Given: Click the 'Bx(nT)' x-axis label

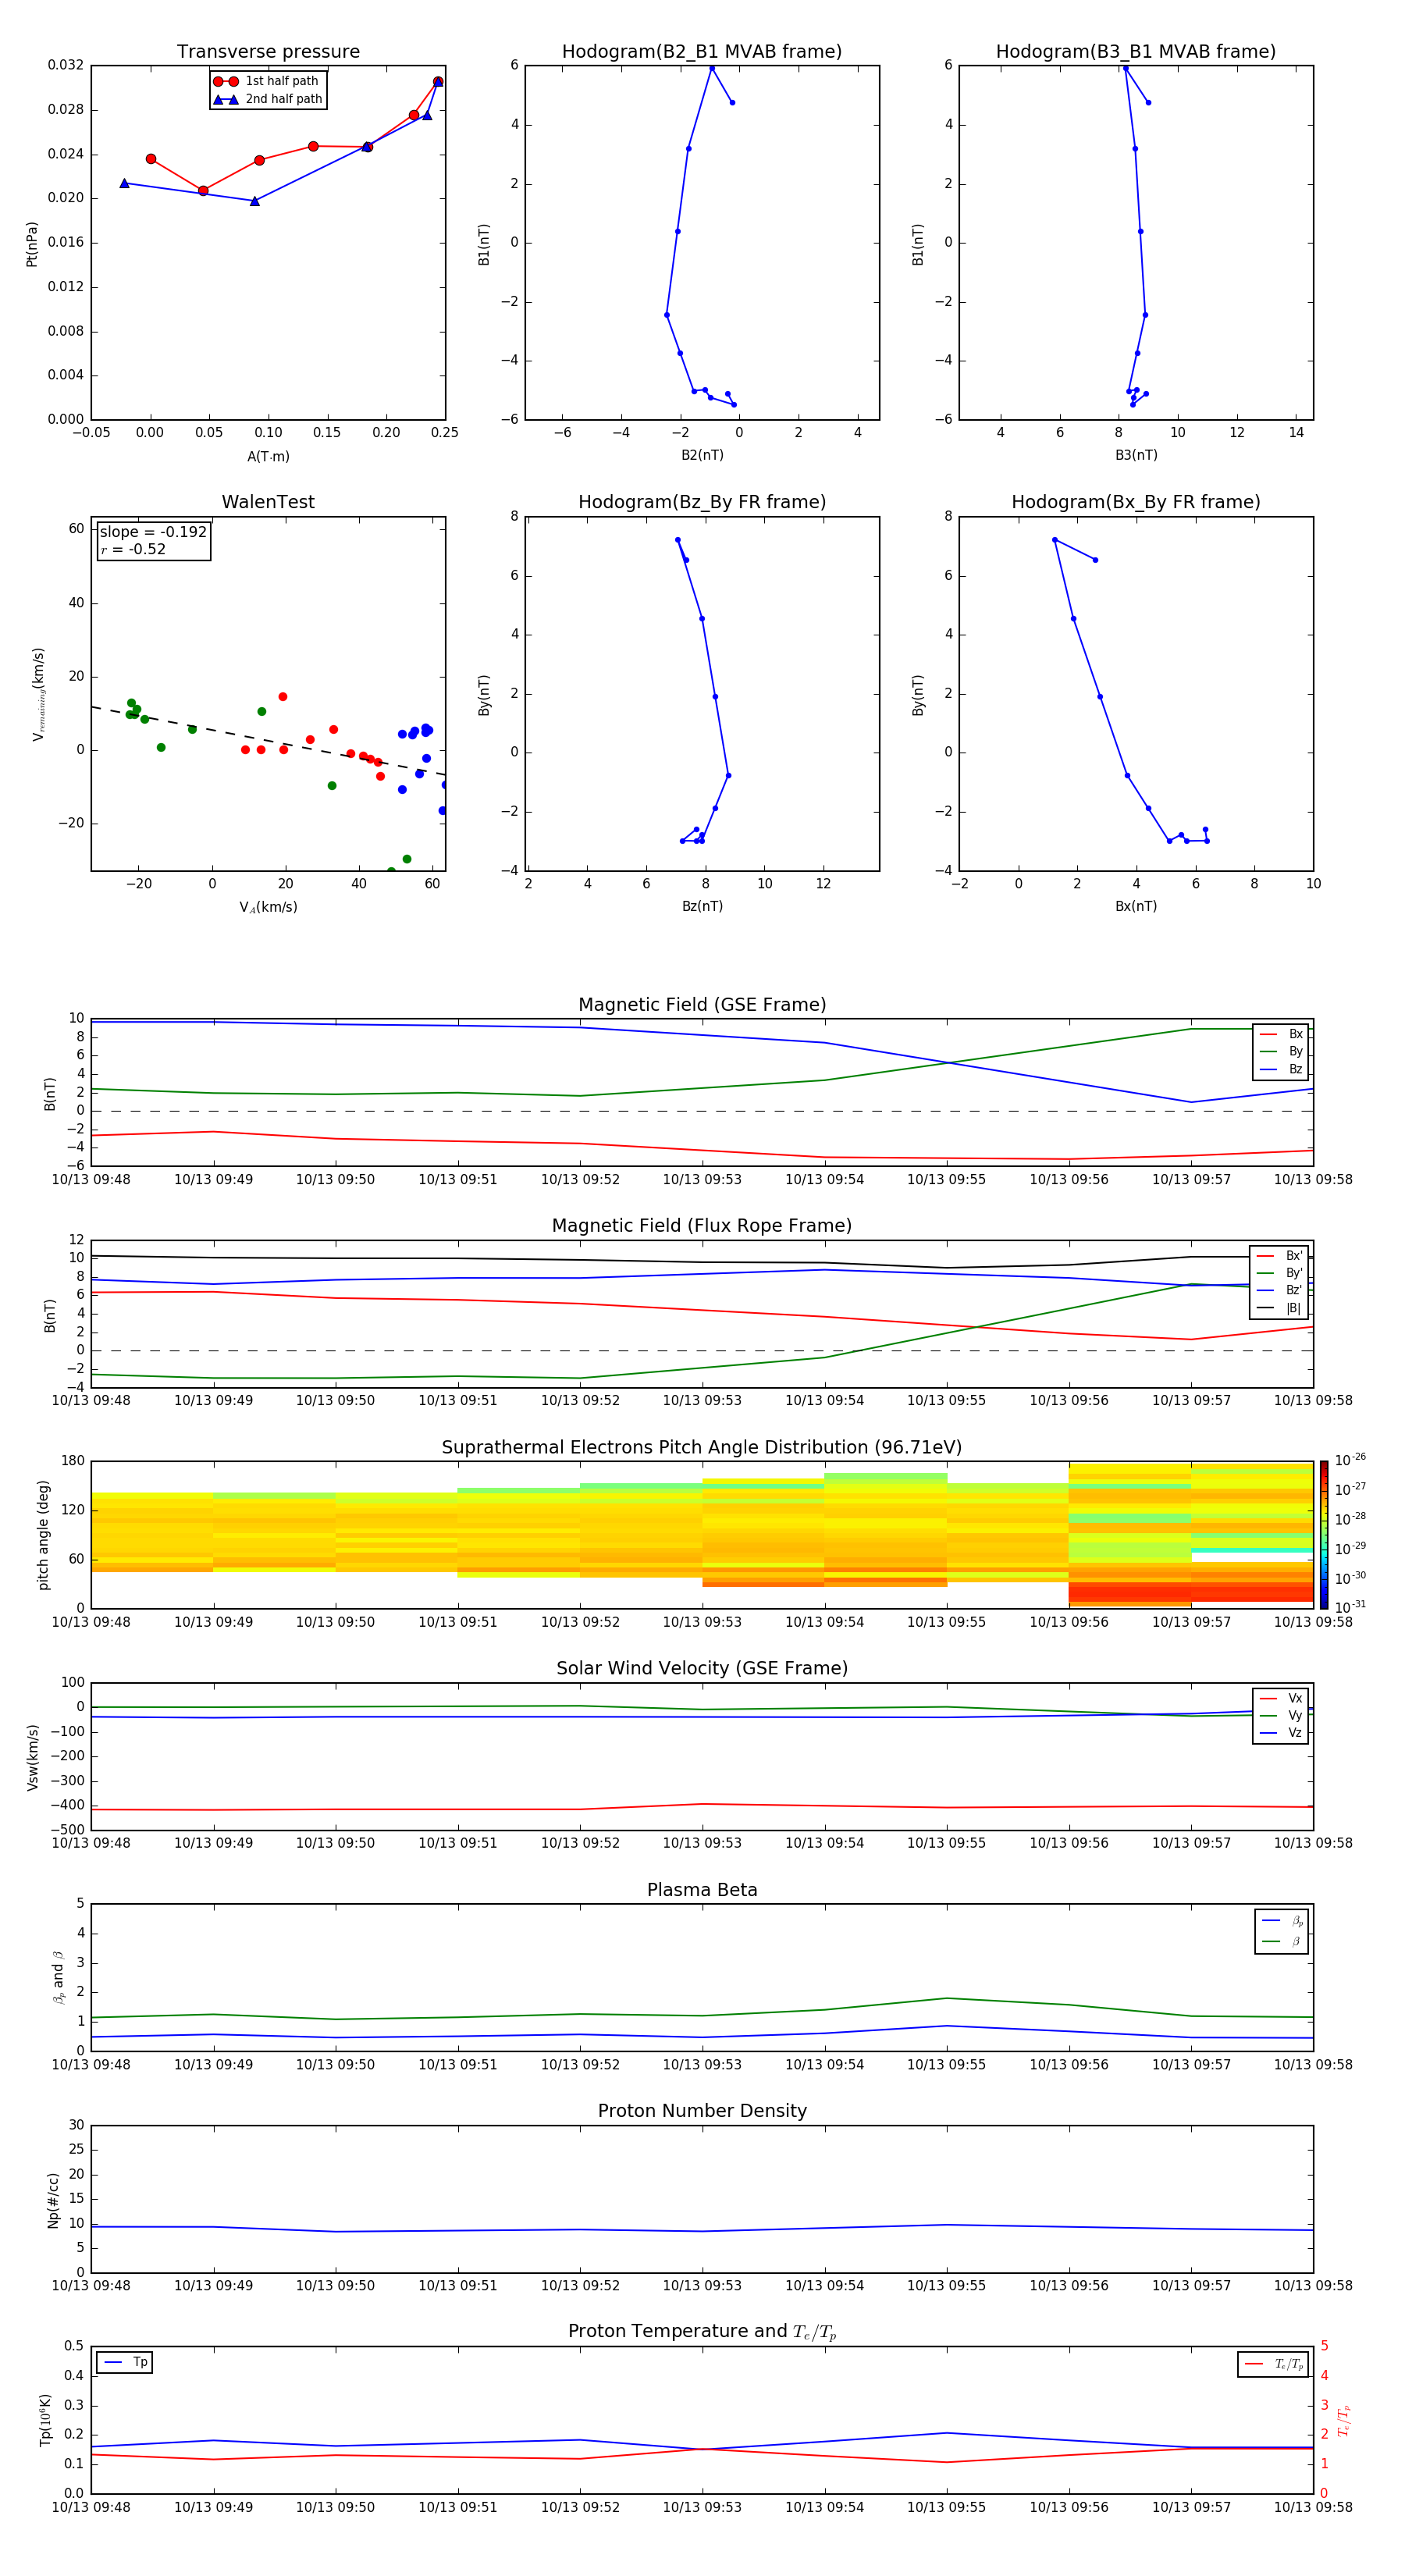Looking at the screenshot, I should 1136,906.
